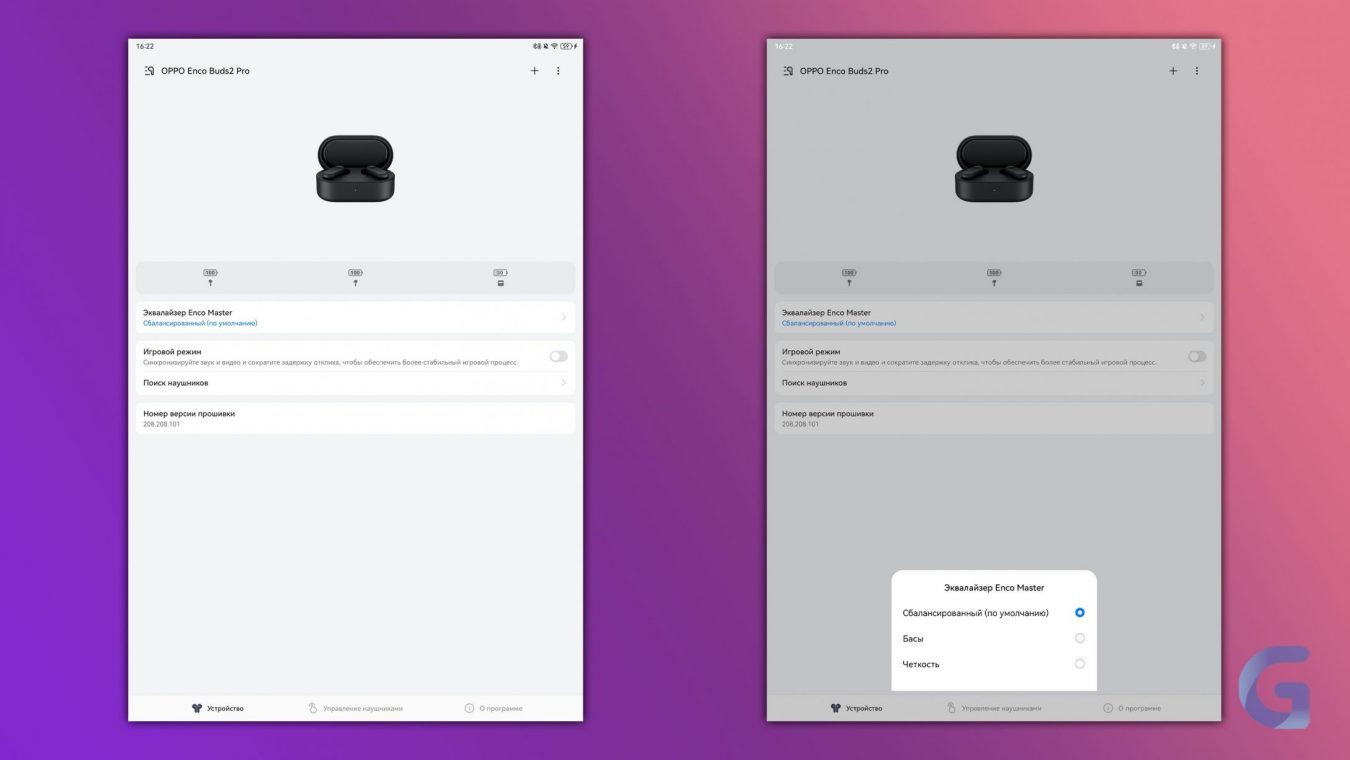This screenshot has height=760, width=1350.
Task: Tap the device icon beside left OPPO title
Action: 149,71
